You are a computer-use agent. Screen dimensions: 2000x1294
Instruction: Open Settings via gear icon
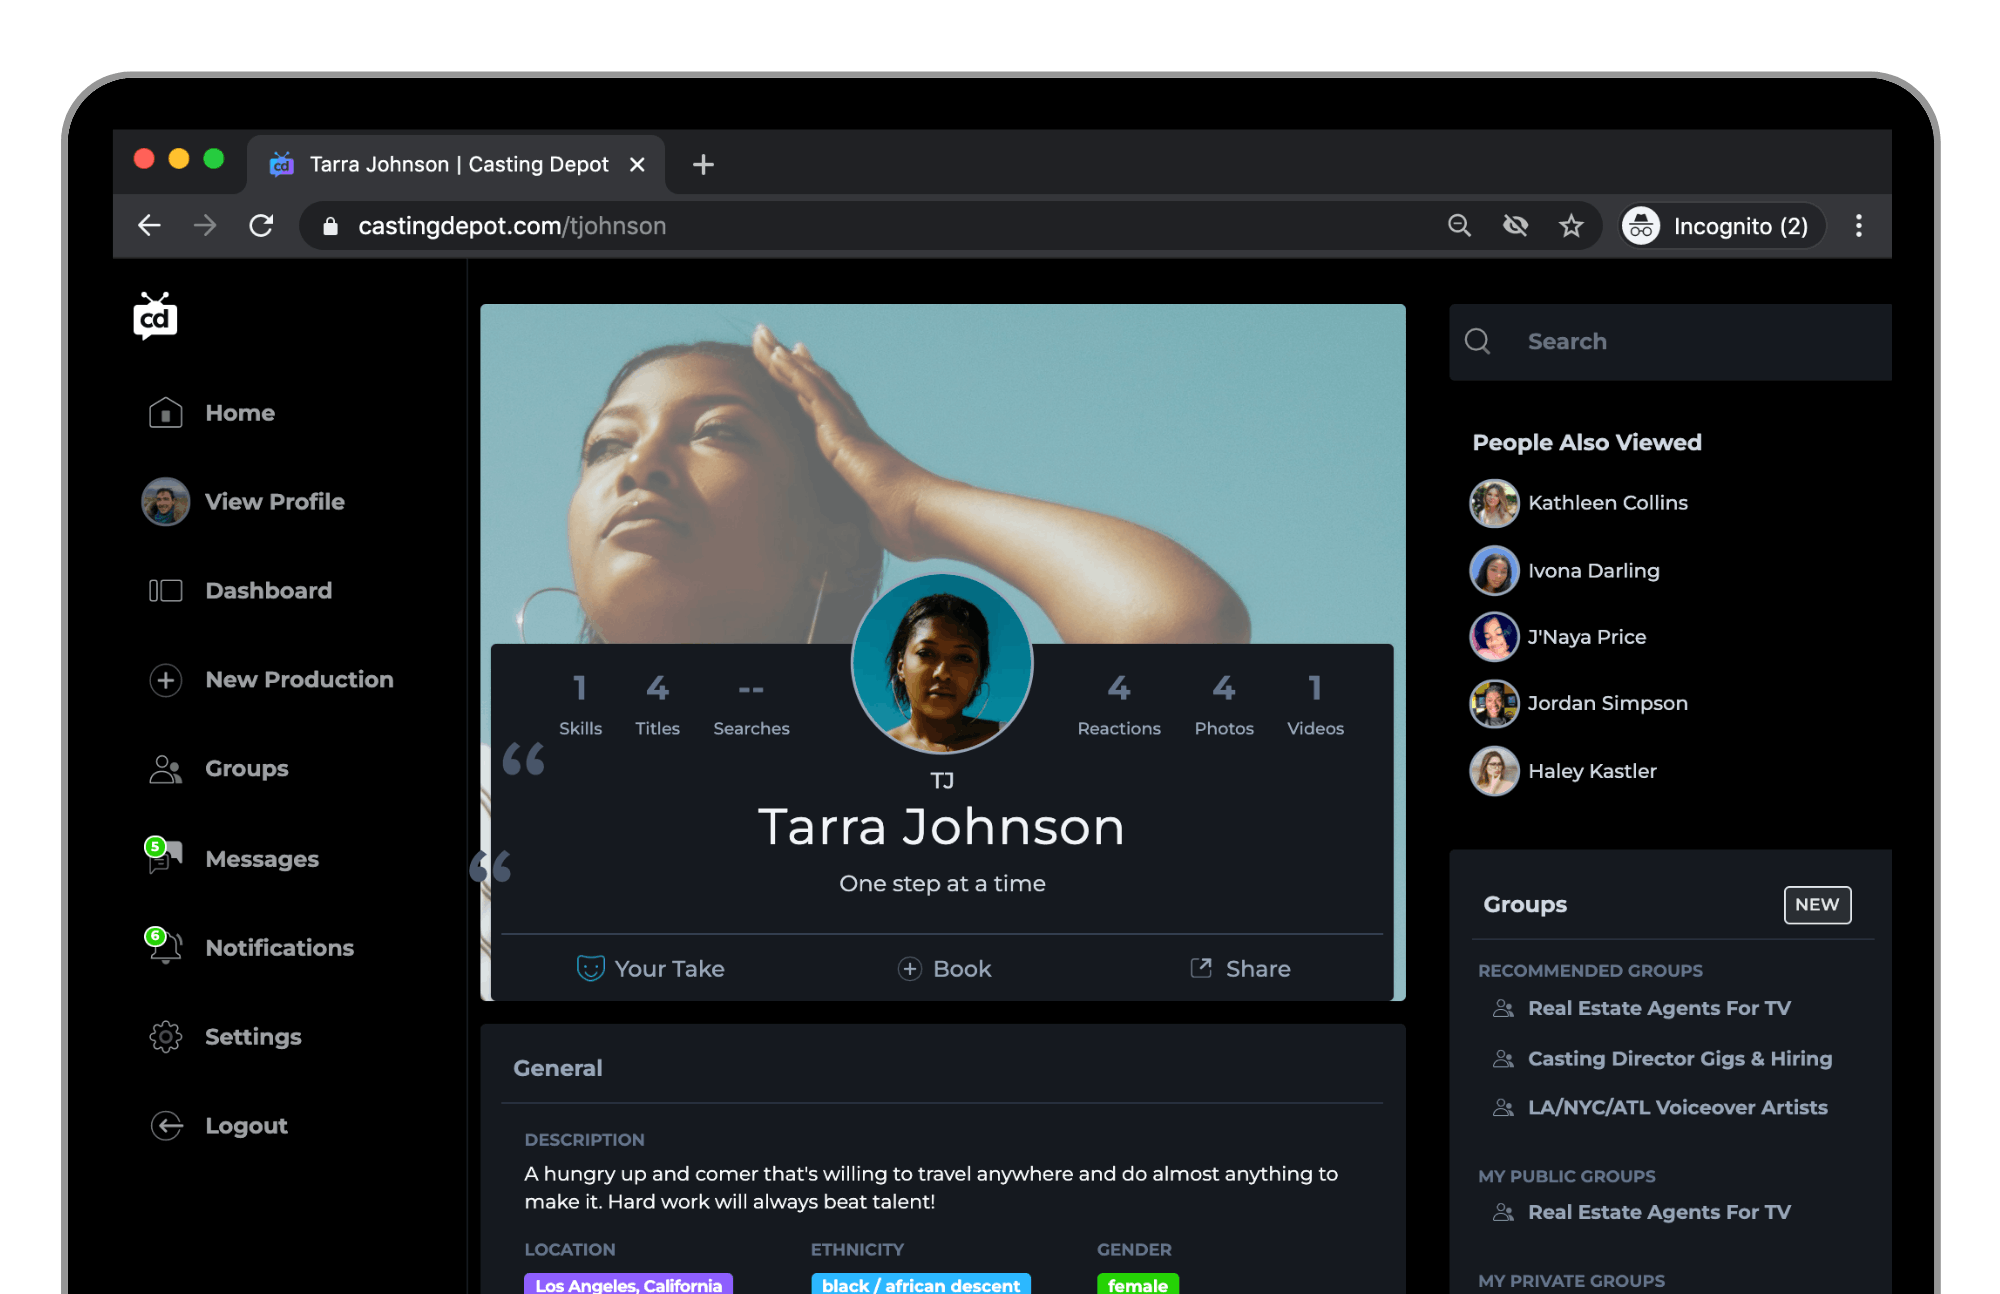click(166, 1037)
